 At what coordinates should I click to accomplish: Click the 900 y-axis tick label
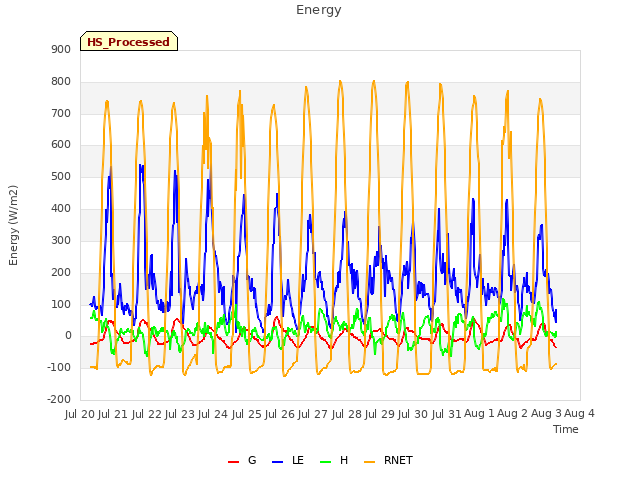point(61,49)
